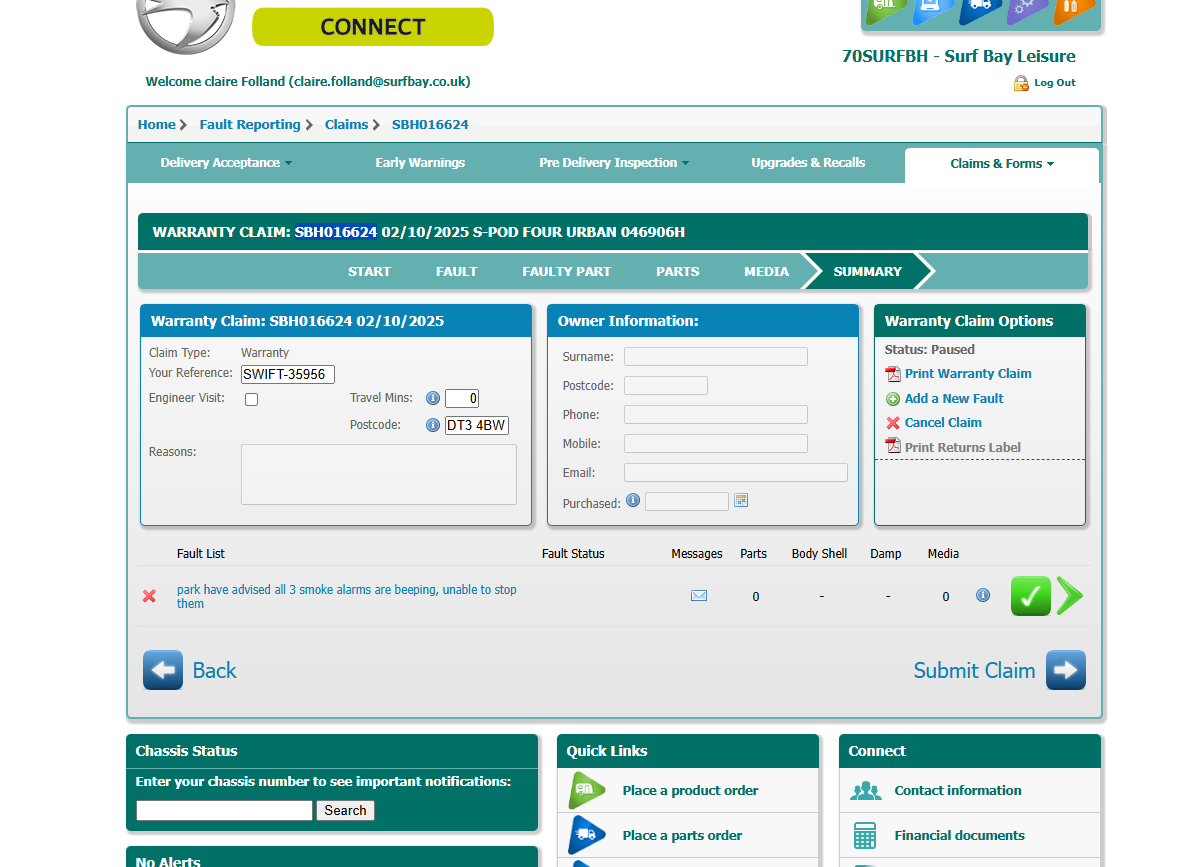Image resolution: width=1182 pixels, height=867 pixels.
Task: Click the chassis number input field
Action: point(224,810)
